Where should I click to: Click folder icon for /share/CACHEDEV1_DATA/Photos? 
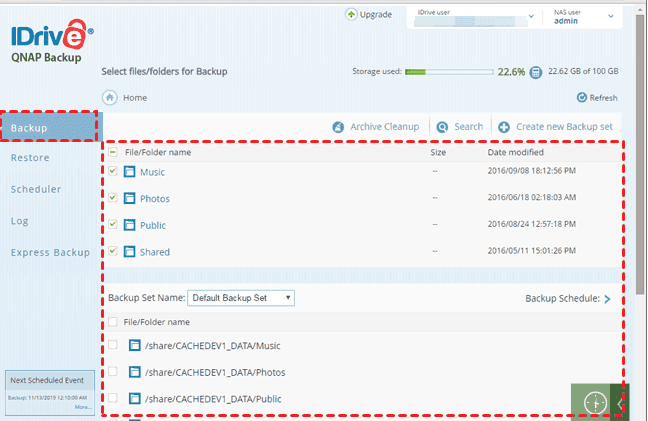click(x=134, y=372)
